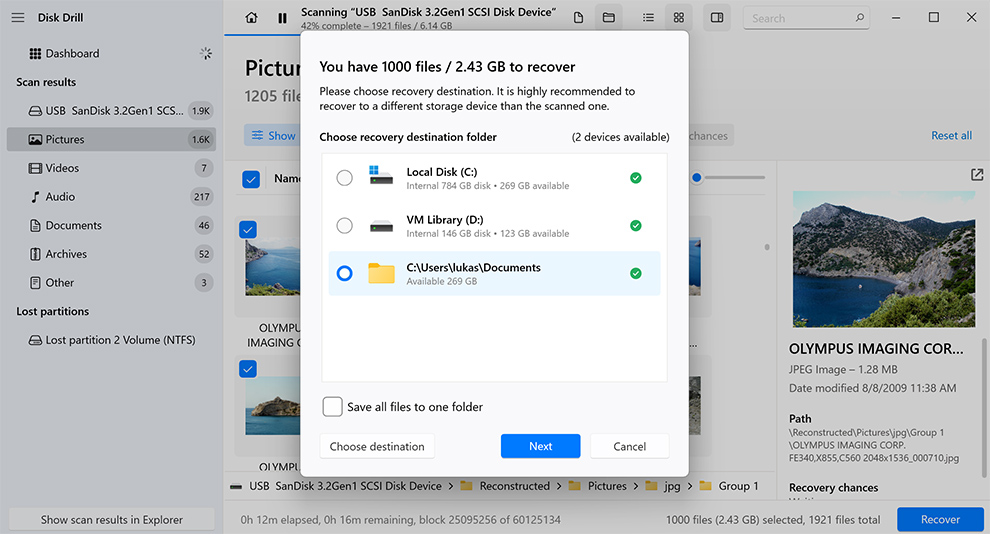
Task: Click the search magnifier icon
Action: 860,18
